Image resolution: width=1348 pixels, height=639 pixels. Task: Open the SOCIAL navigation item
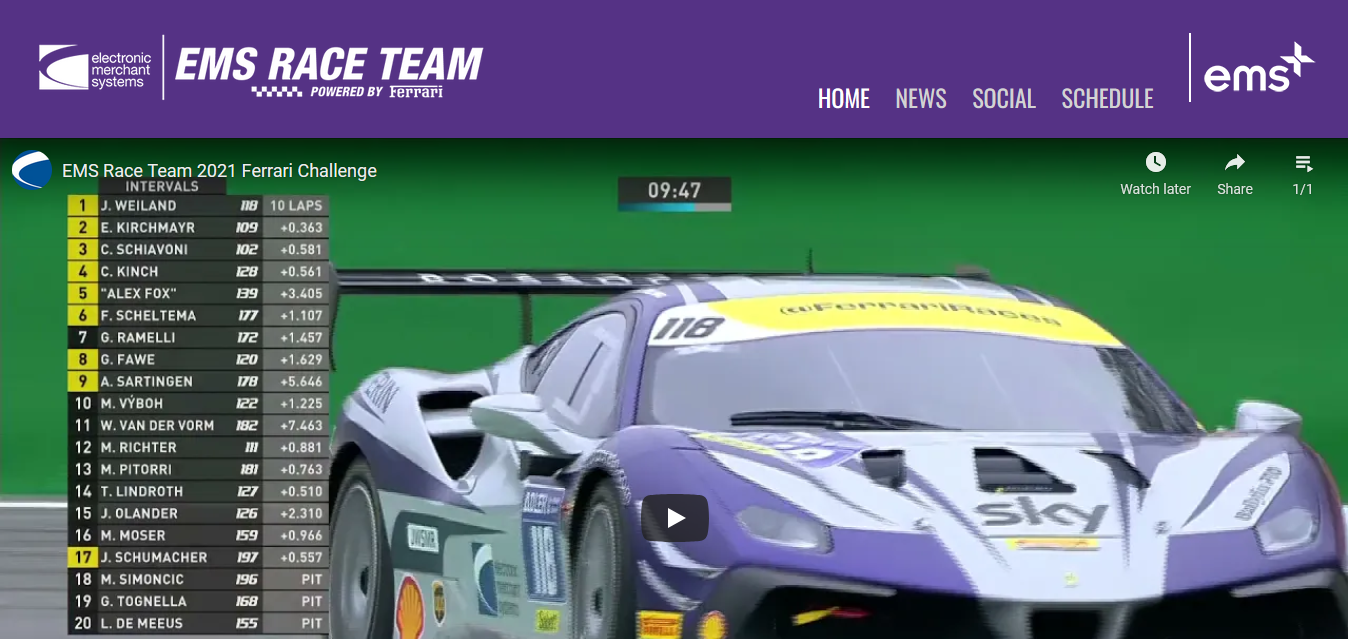pyautogui.click(x=1004, y=98)
